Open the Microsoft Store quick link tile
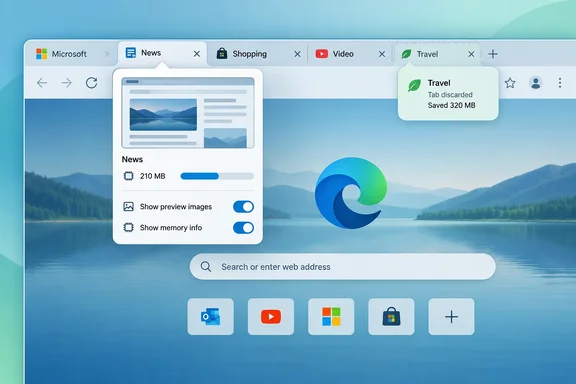 click(391, 317)
